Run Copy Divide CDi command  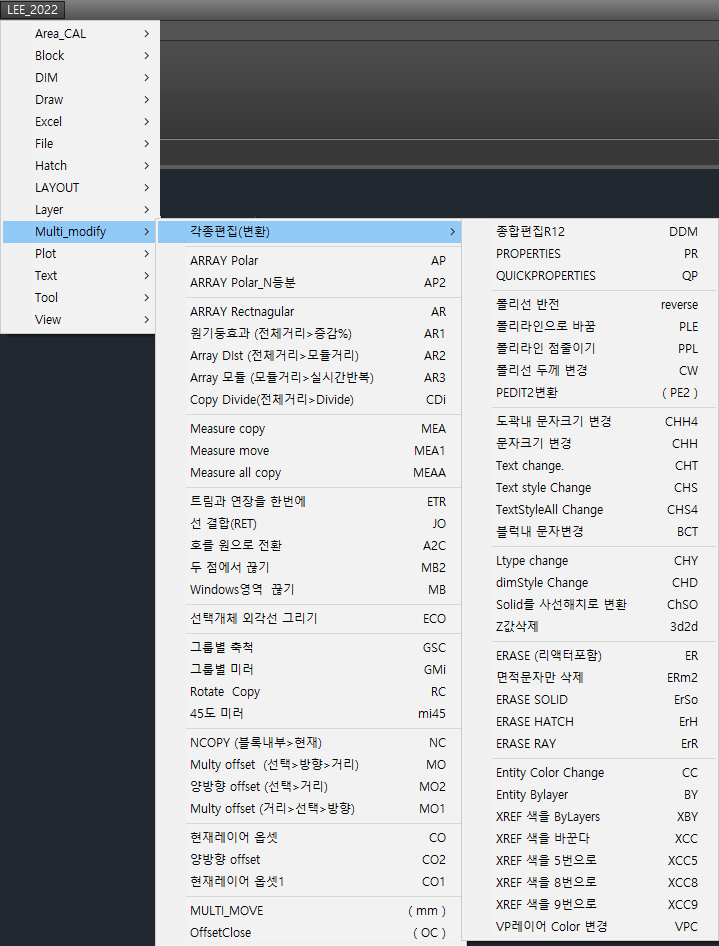(x=309, y=400)
